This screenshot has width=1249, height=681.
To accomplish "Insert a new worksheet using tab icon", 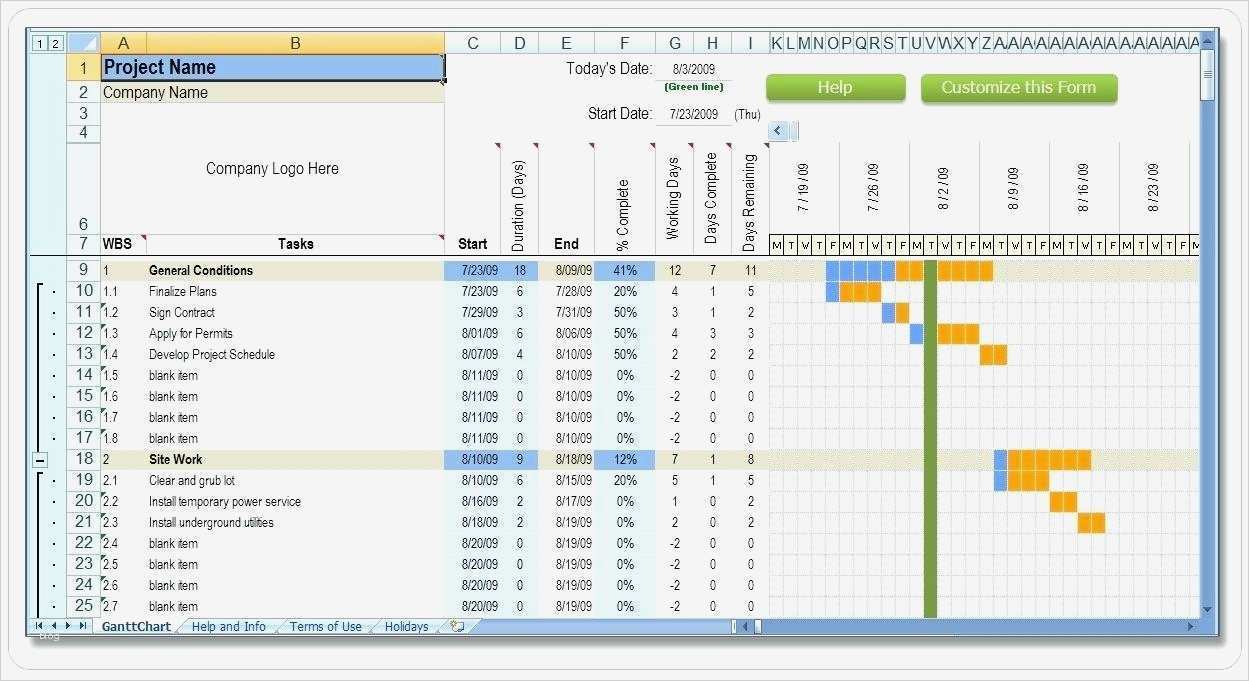I will pos(457,626).
